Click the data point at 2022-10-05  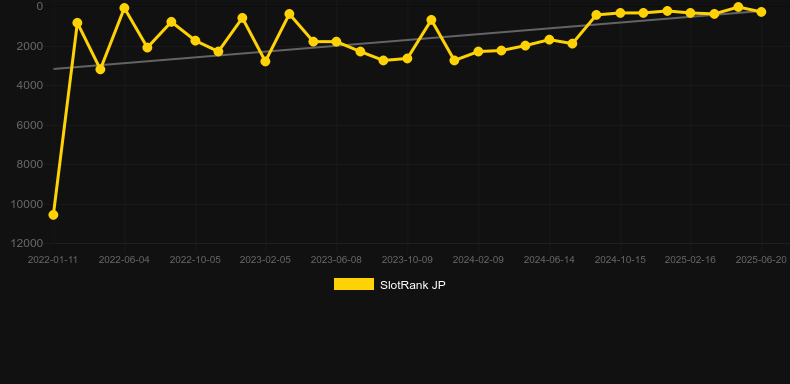[195, 40]
